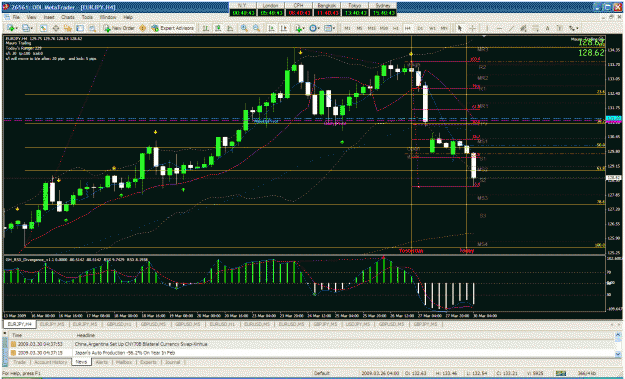
Task: Switch to the Experts tab
Action: coord(148,362)
